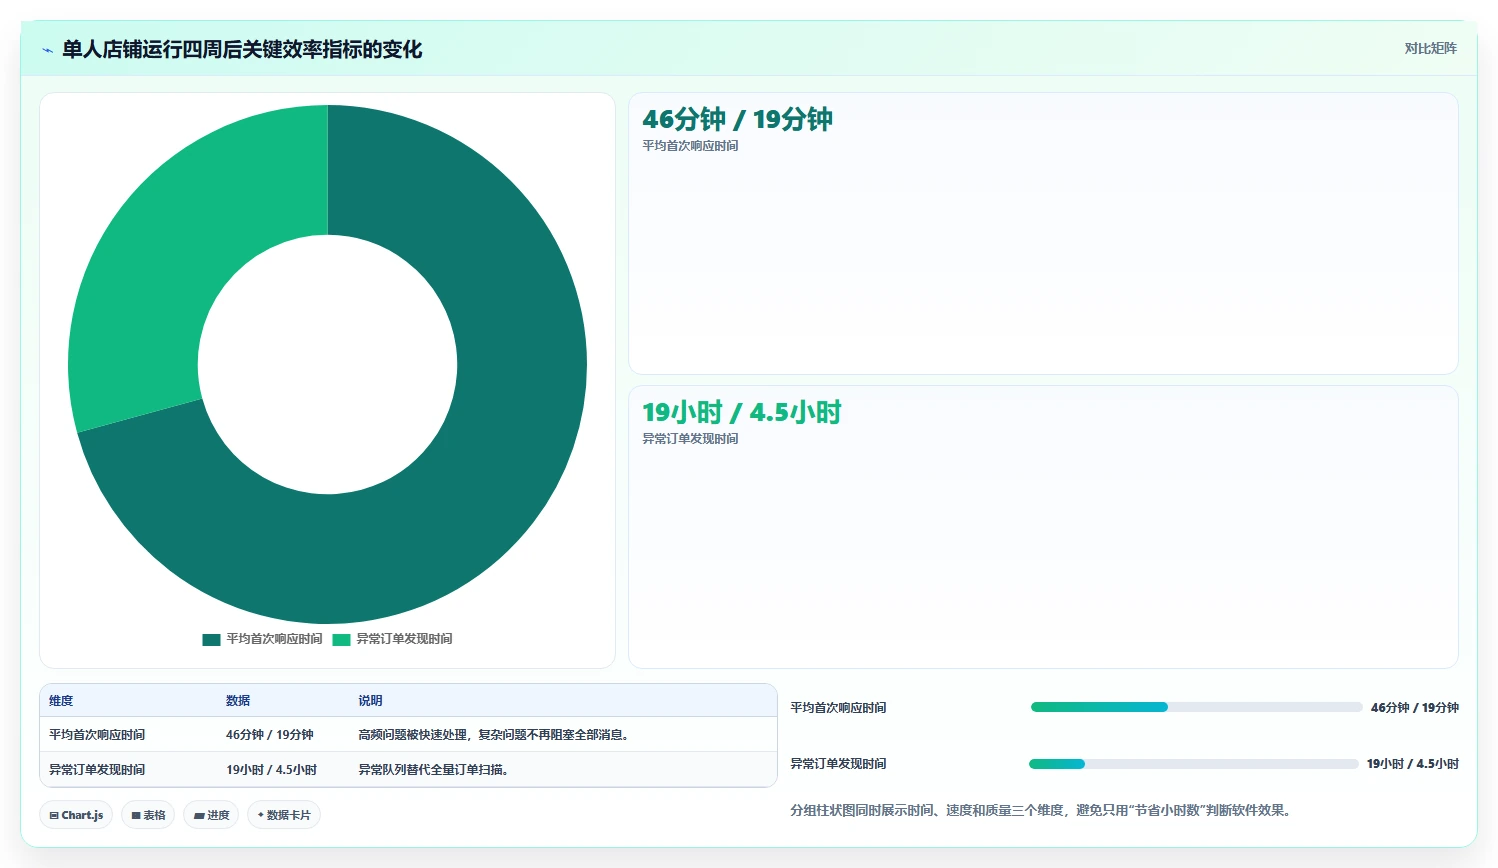Click the 19小时 / 4.5小时 table cell
Screen dimensions: 1498x868
[x=272, y=770]
